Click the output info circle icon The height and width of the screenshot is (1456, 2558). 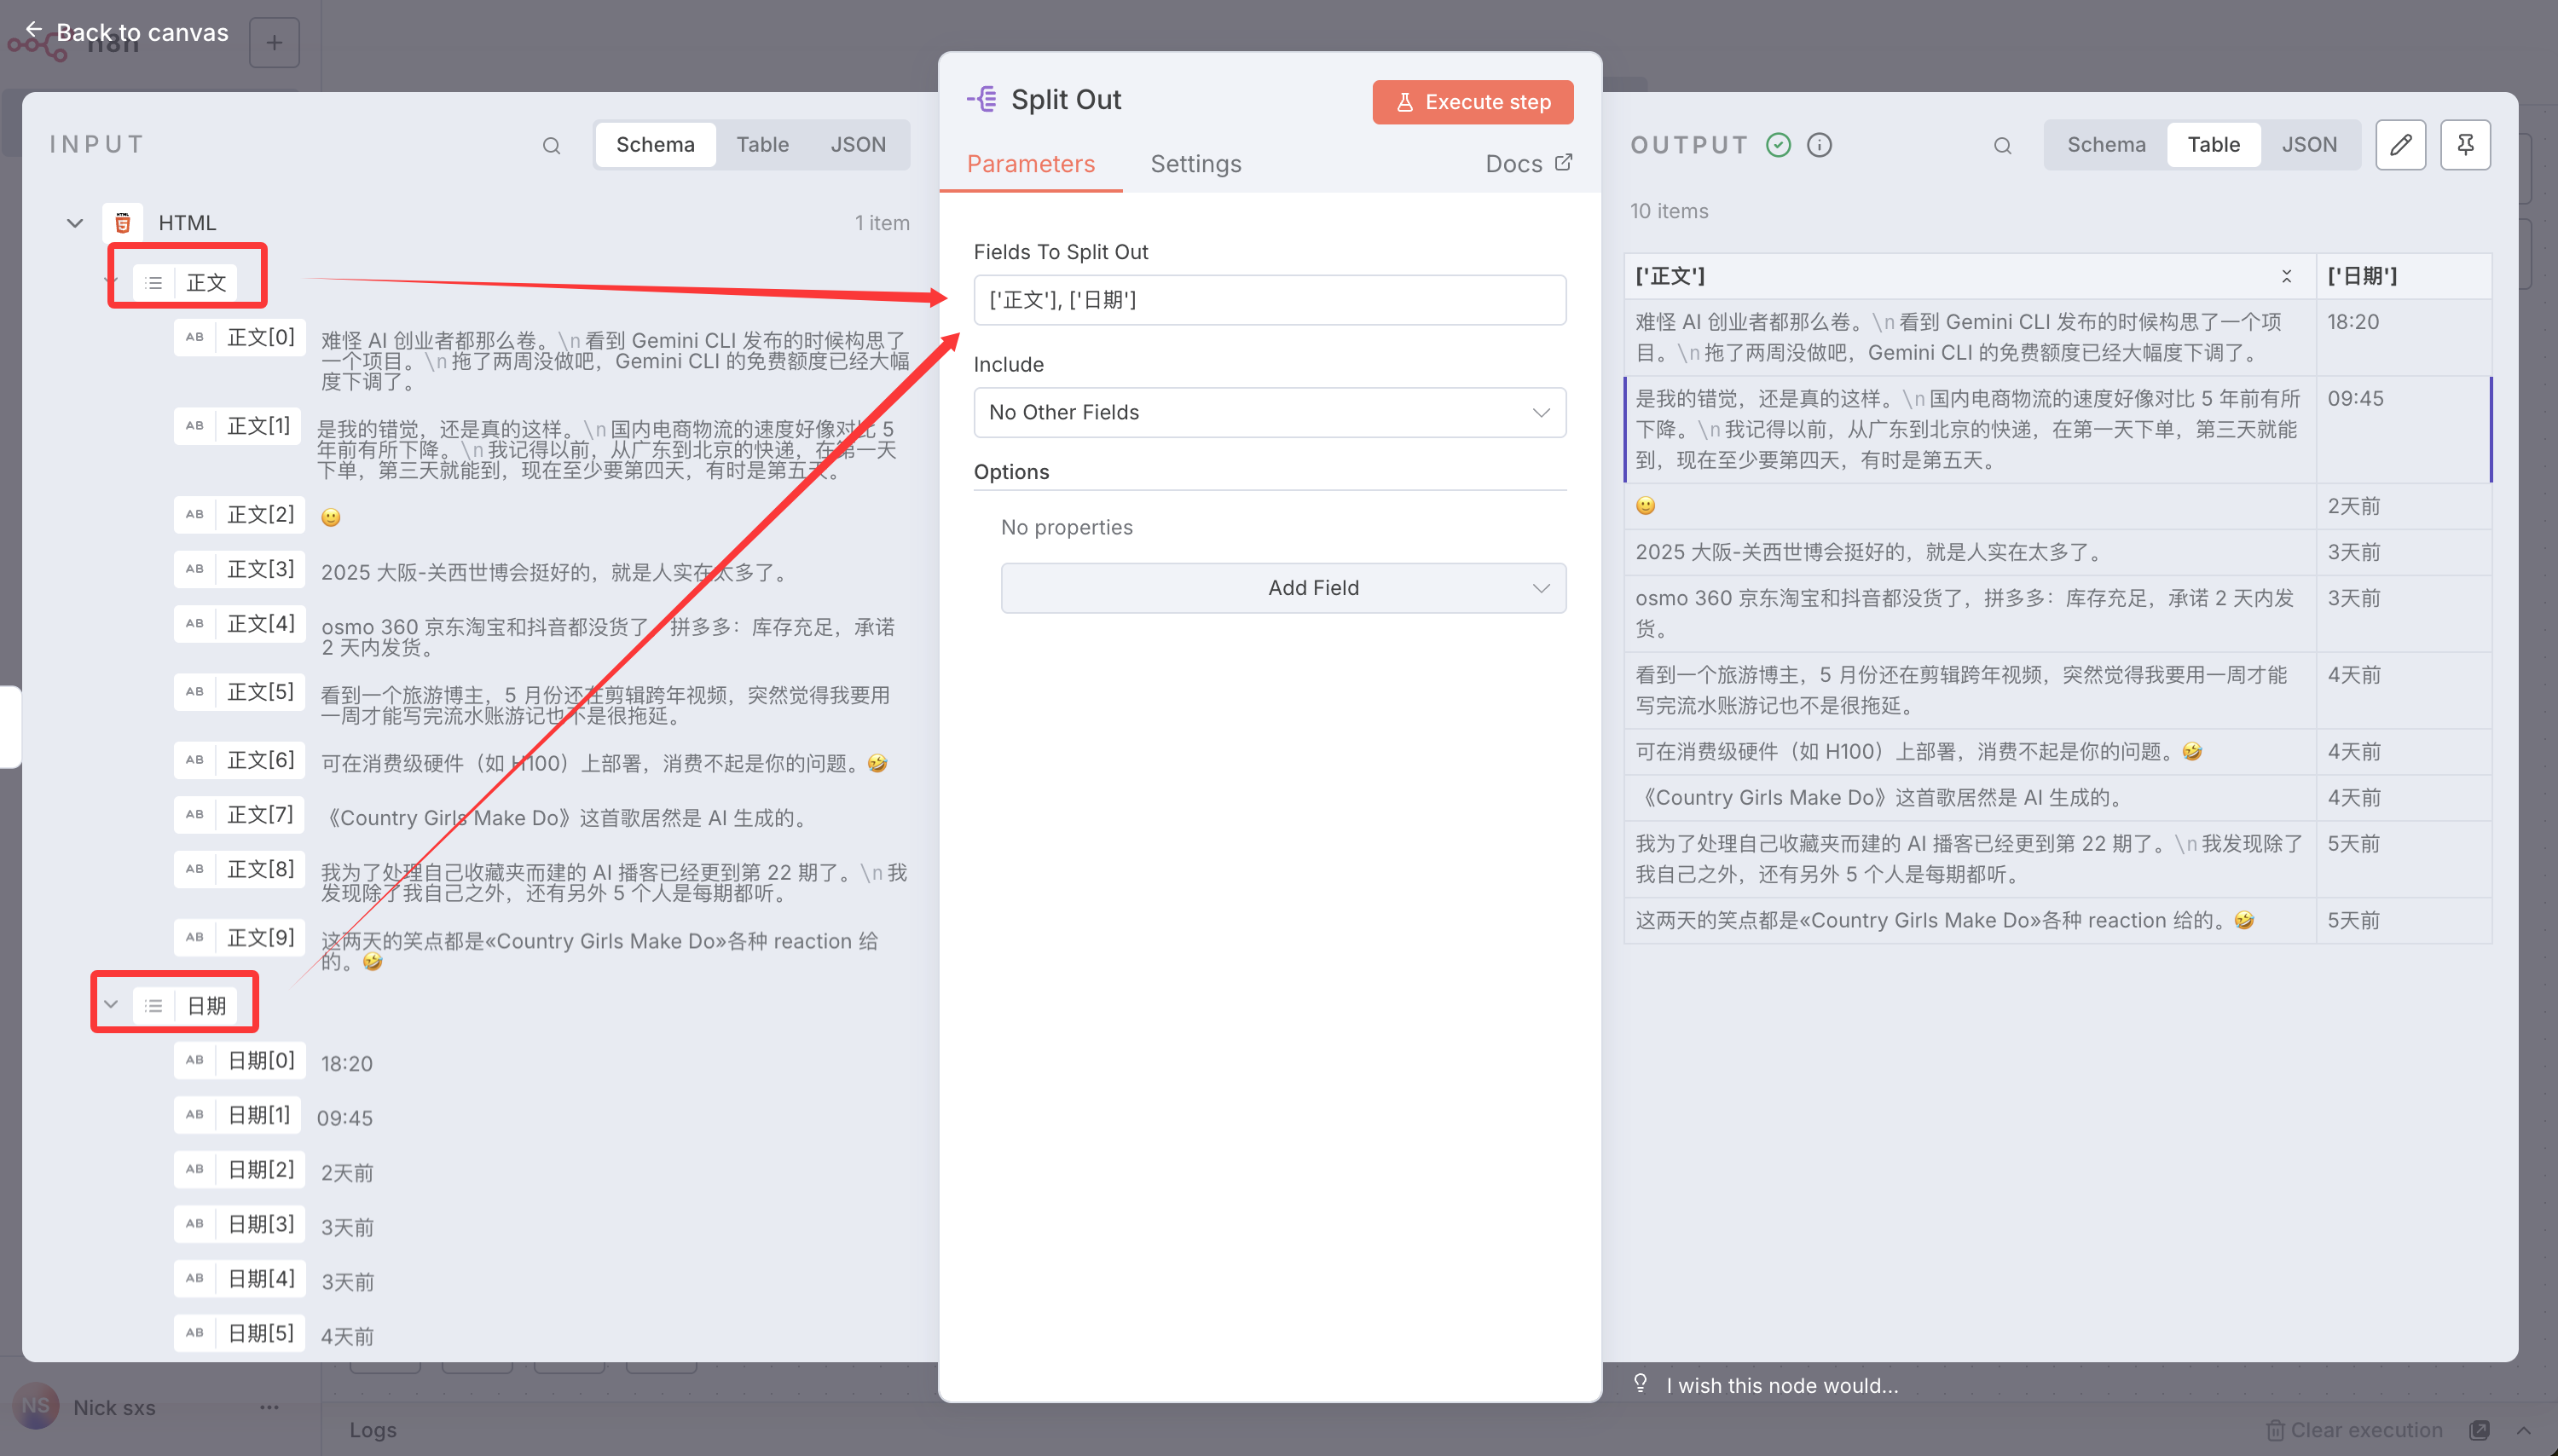pos(1819,145)
